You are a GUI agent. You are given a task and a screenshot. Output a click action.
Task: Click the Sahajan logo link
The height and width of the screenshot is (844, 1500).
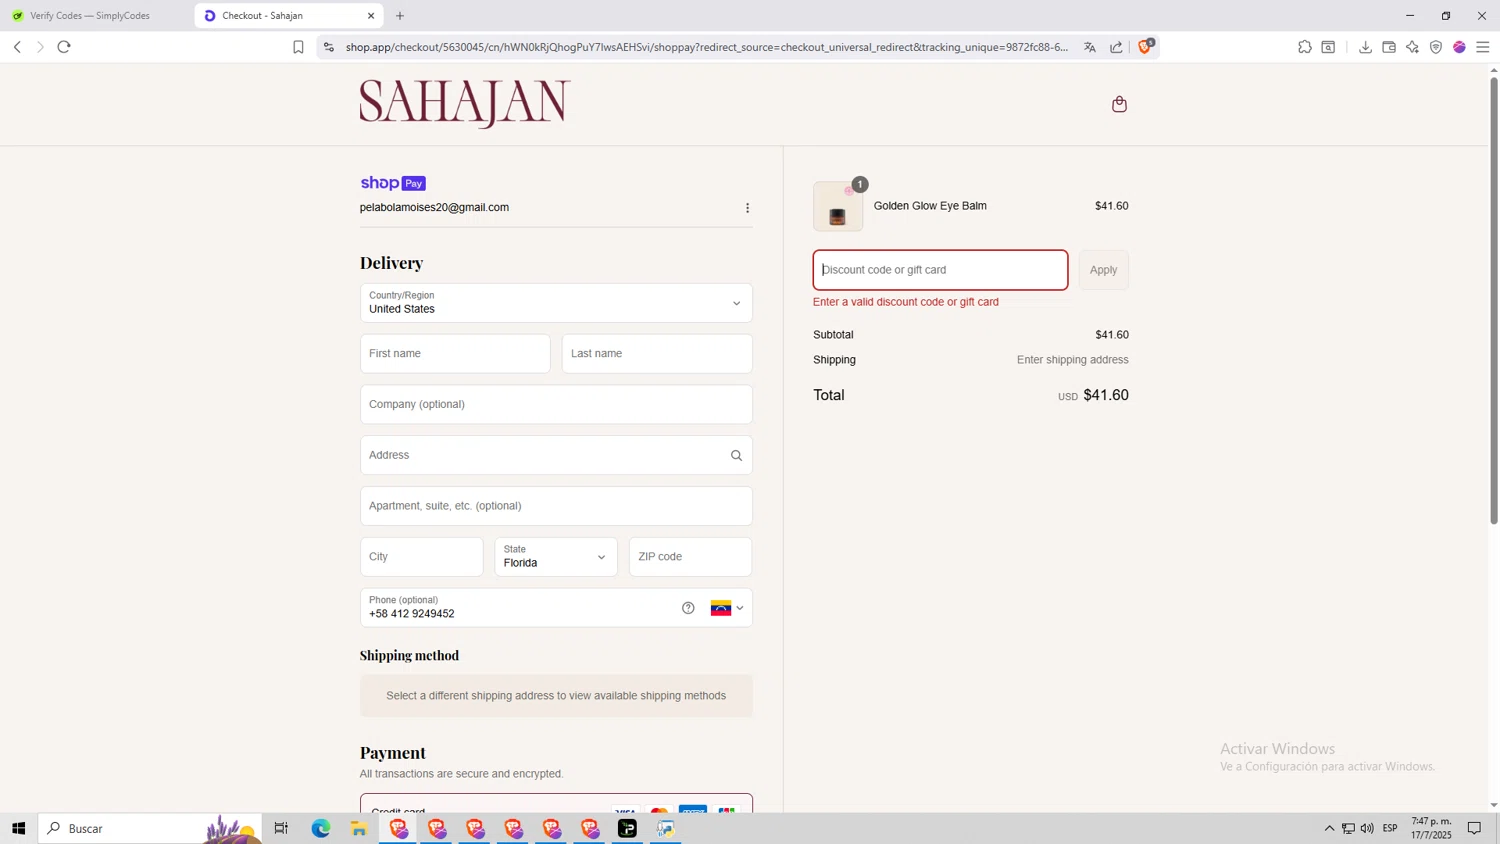click(x=465, y=104)
